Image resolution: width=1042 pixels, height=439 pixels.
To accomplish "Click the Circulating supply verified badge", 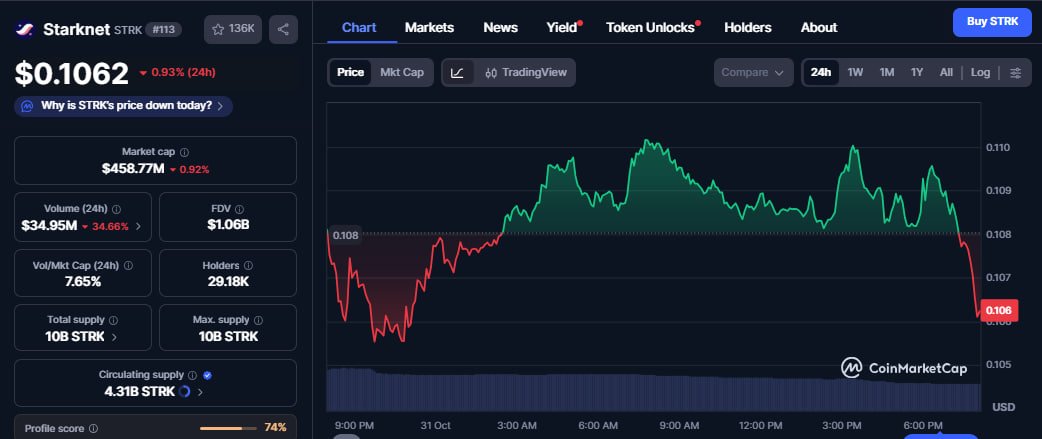I will (x=207, y=374).
